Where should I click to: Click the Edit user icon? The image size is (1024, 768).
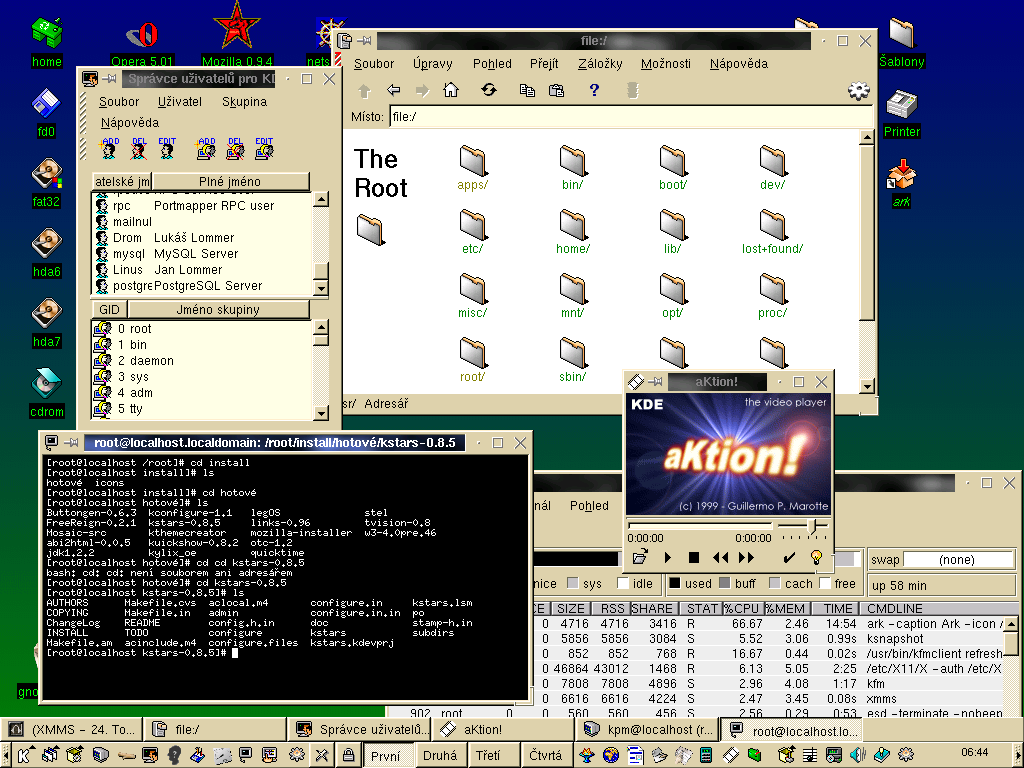[167, 149]
